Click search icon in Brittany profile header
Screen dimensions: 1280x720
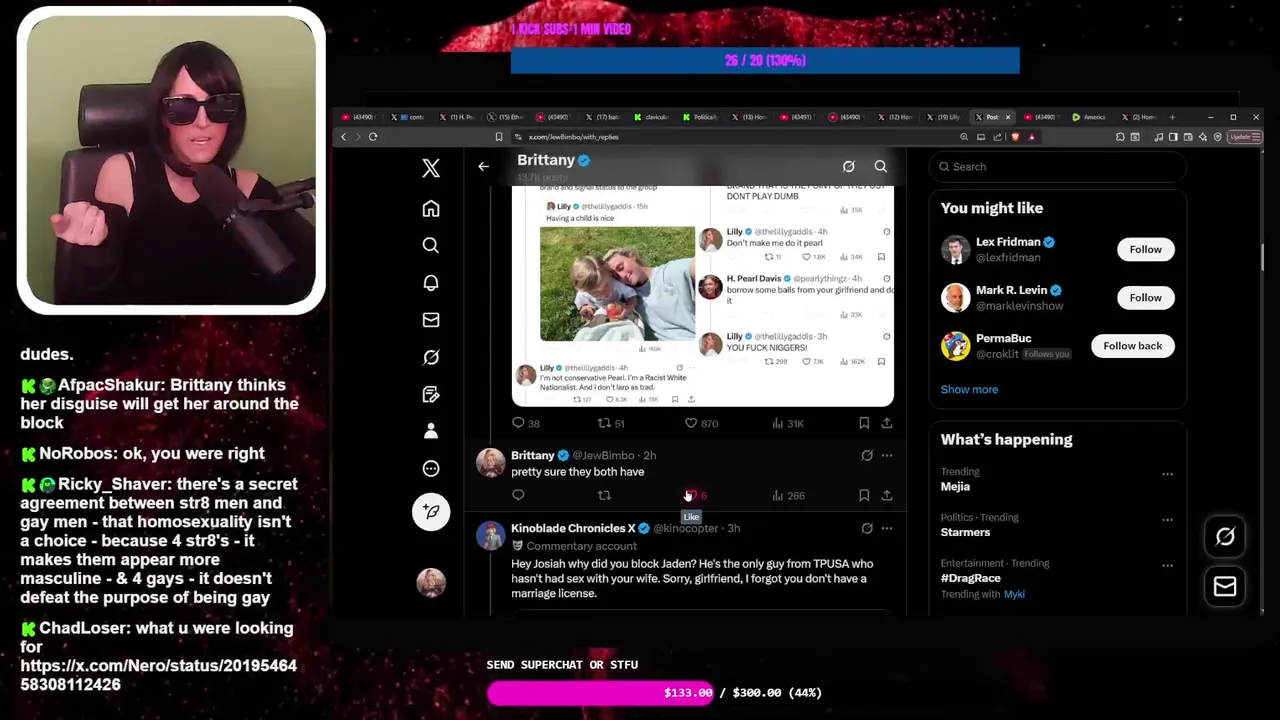pos(880,166)
